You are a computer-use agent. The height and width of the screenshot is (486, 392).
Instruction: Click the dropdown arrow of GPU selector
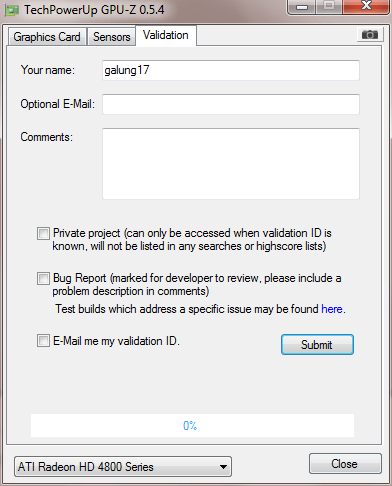coord(224,467)
